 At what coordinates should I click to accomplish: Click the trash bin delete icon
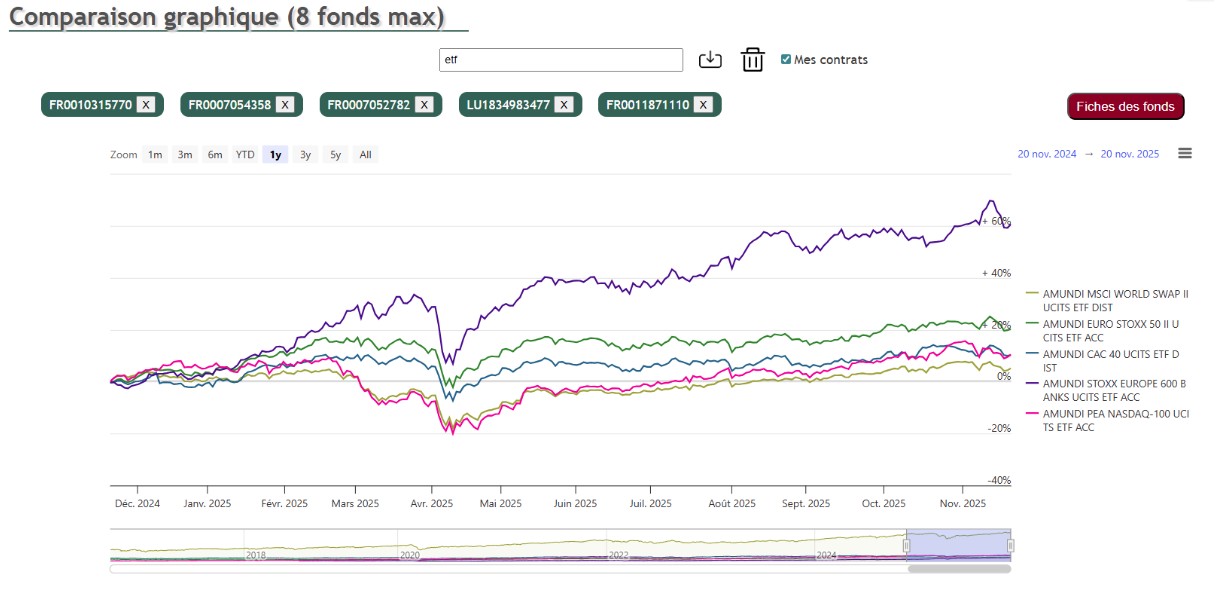[752, 60]
